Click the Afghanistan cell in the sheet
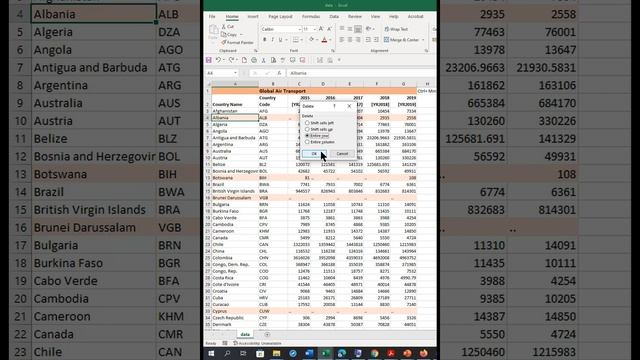 coord(235,111)
